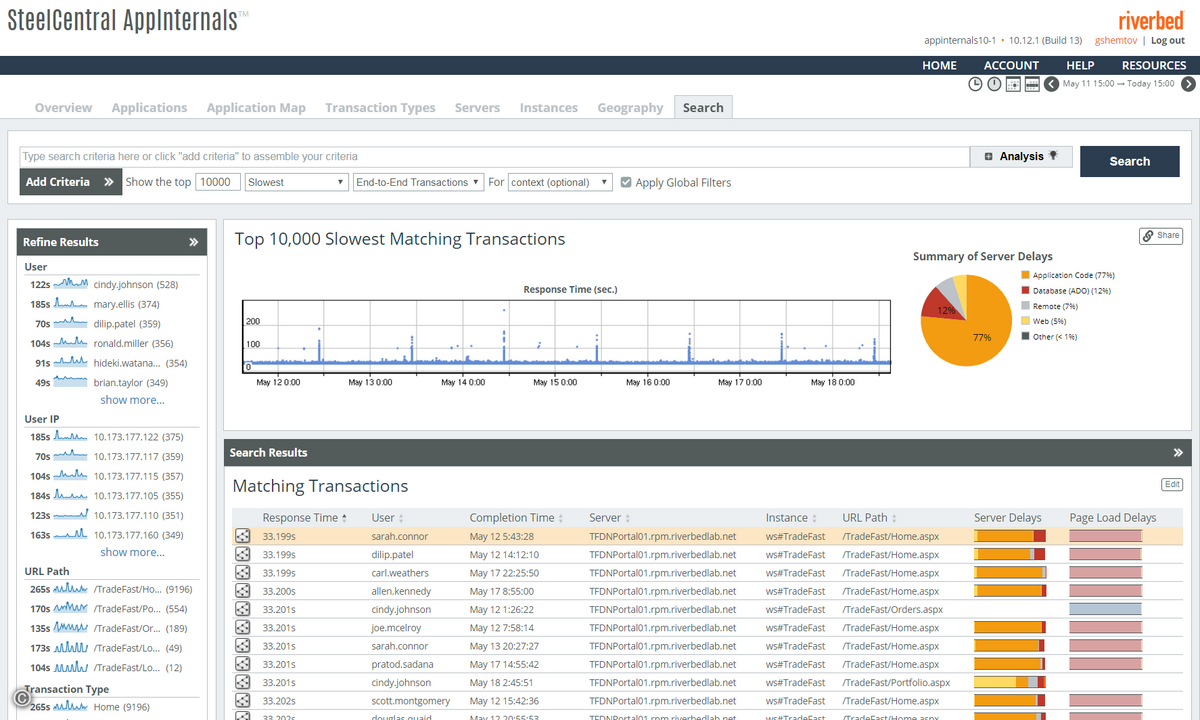Viewport: 1200px width, 720px height.
Task: Click the Share link icon button
Action: [x=1161, y=236]
